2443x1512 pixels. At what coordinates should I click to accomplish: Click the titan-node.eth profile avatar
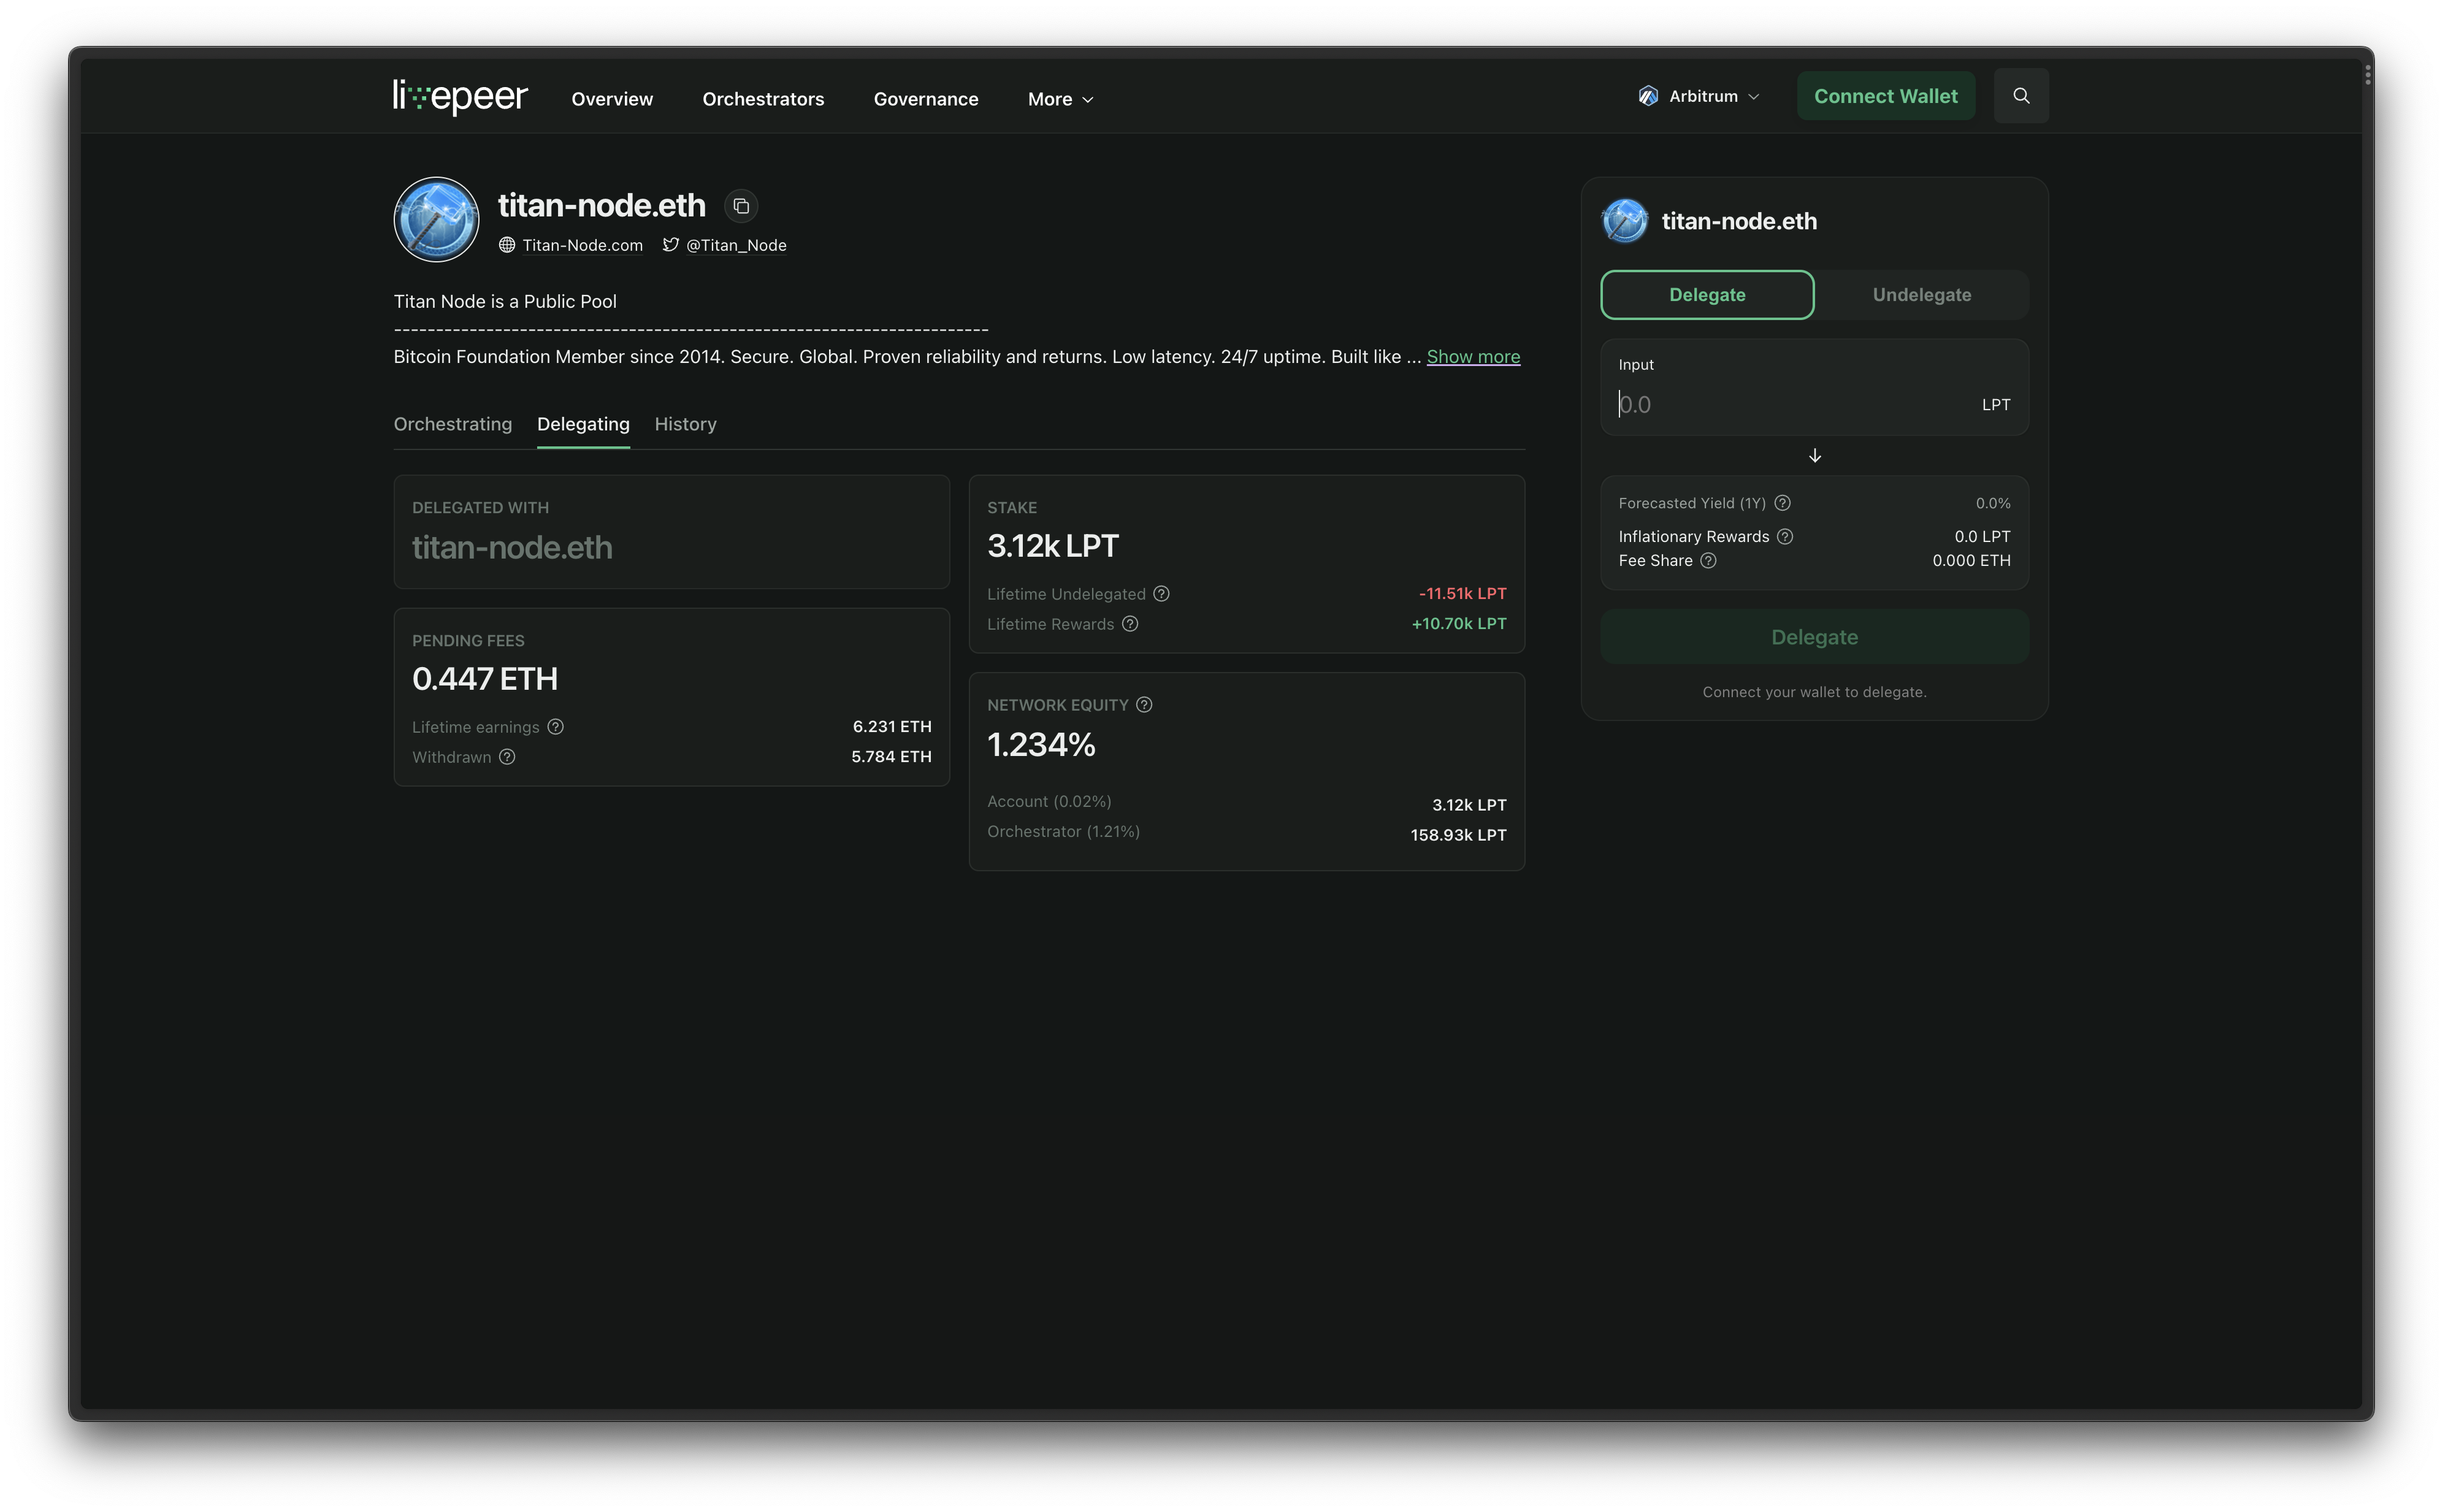437,220
